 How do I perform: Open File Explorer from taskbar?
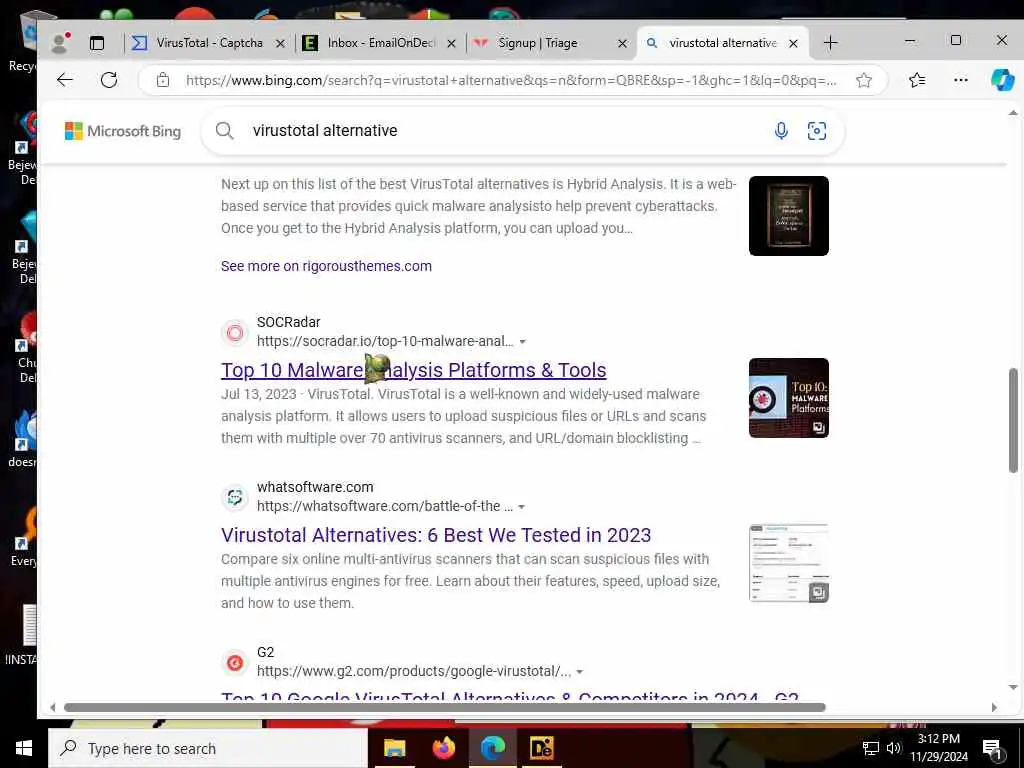[x=394, y=748]
